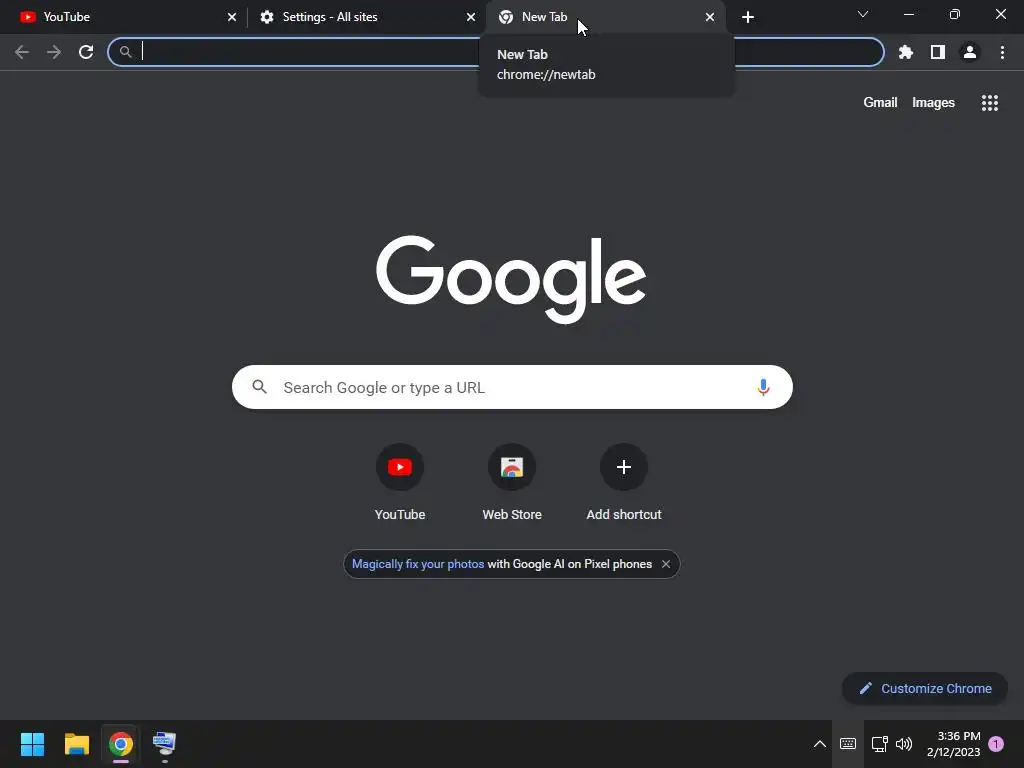Open the volume speaker tray icon

[904, 744]
